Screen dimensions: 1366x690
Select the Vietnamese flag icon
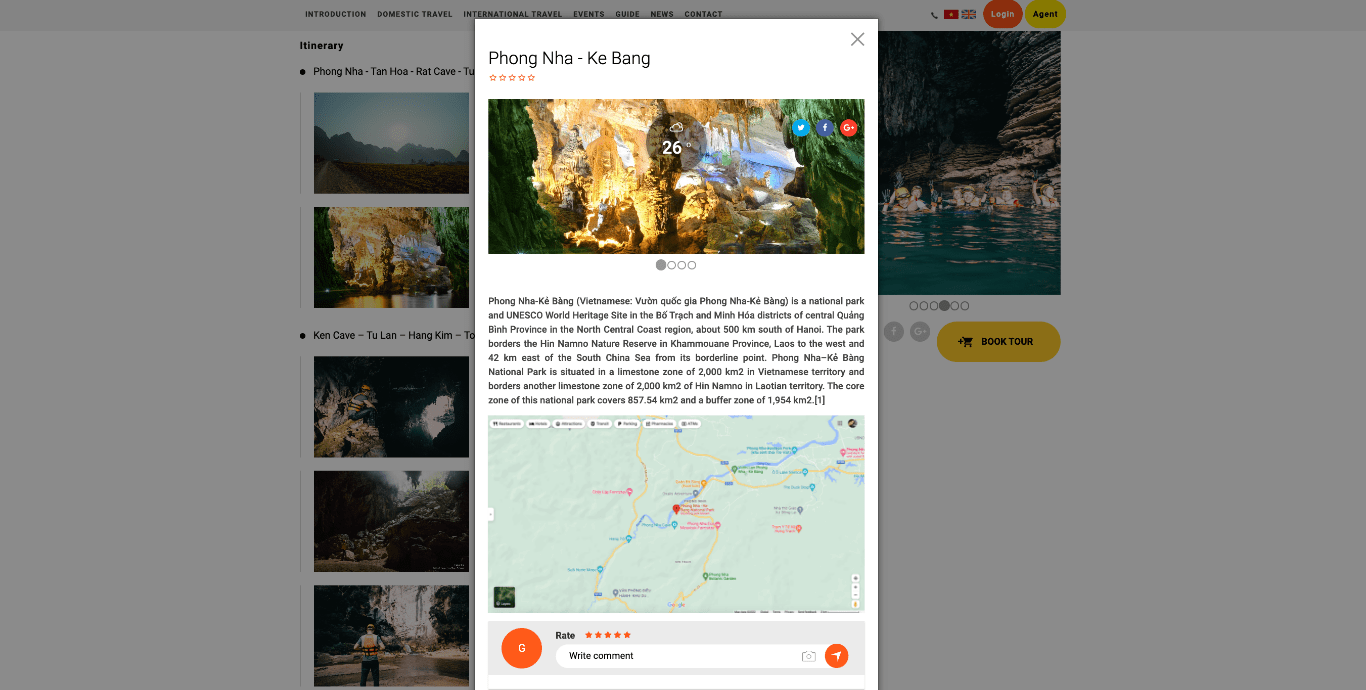[951, 15]
